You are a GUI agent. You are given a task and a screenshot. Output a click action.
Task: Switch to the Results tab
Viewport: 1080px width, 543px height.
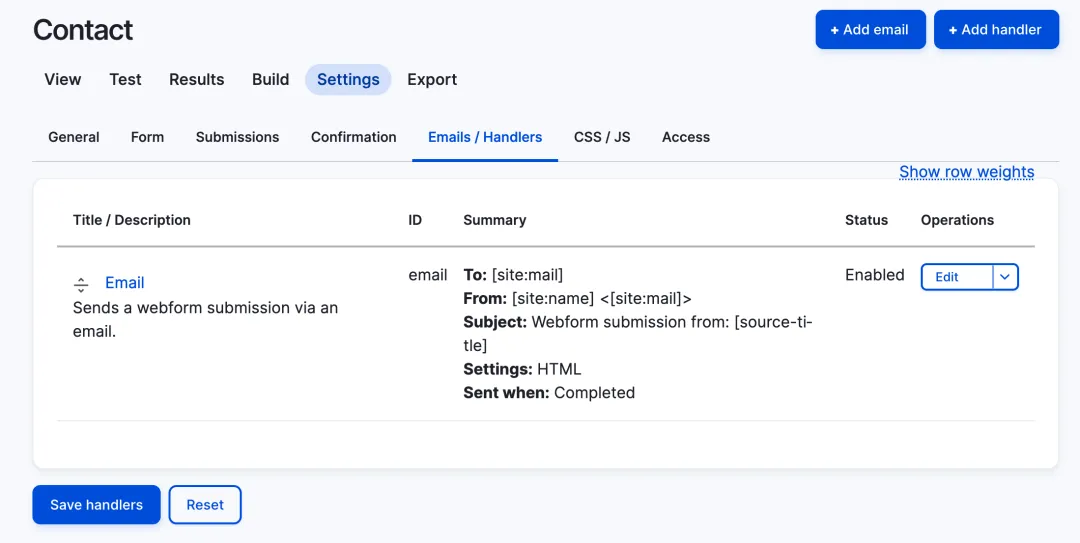point(197,79)
